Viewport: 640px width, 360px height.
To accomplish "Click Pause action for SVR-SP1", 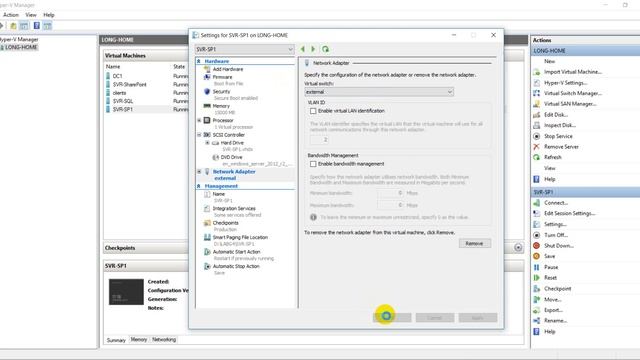I will pos(551,267).
